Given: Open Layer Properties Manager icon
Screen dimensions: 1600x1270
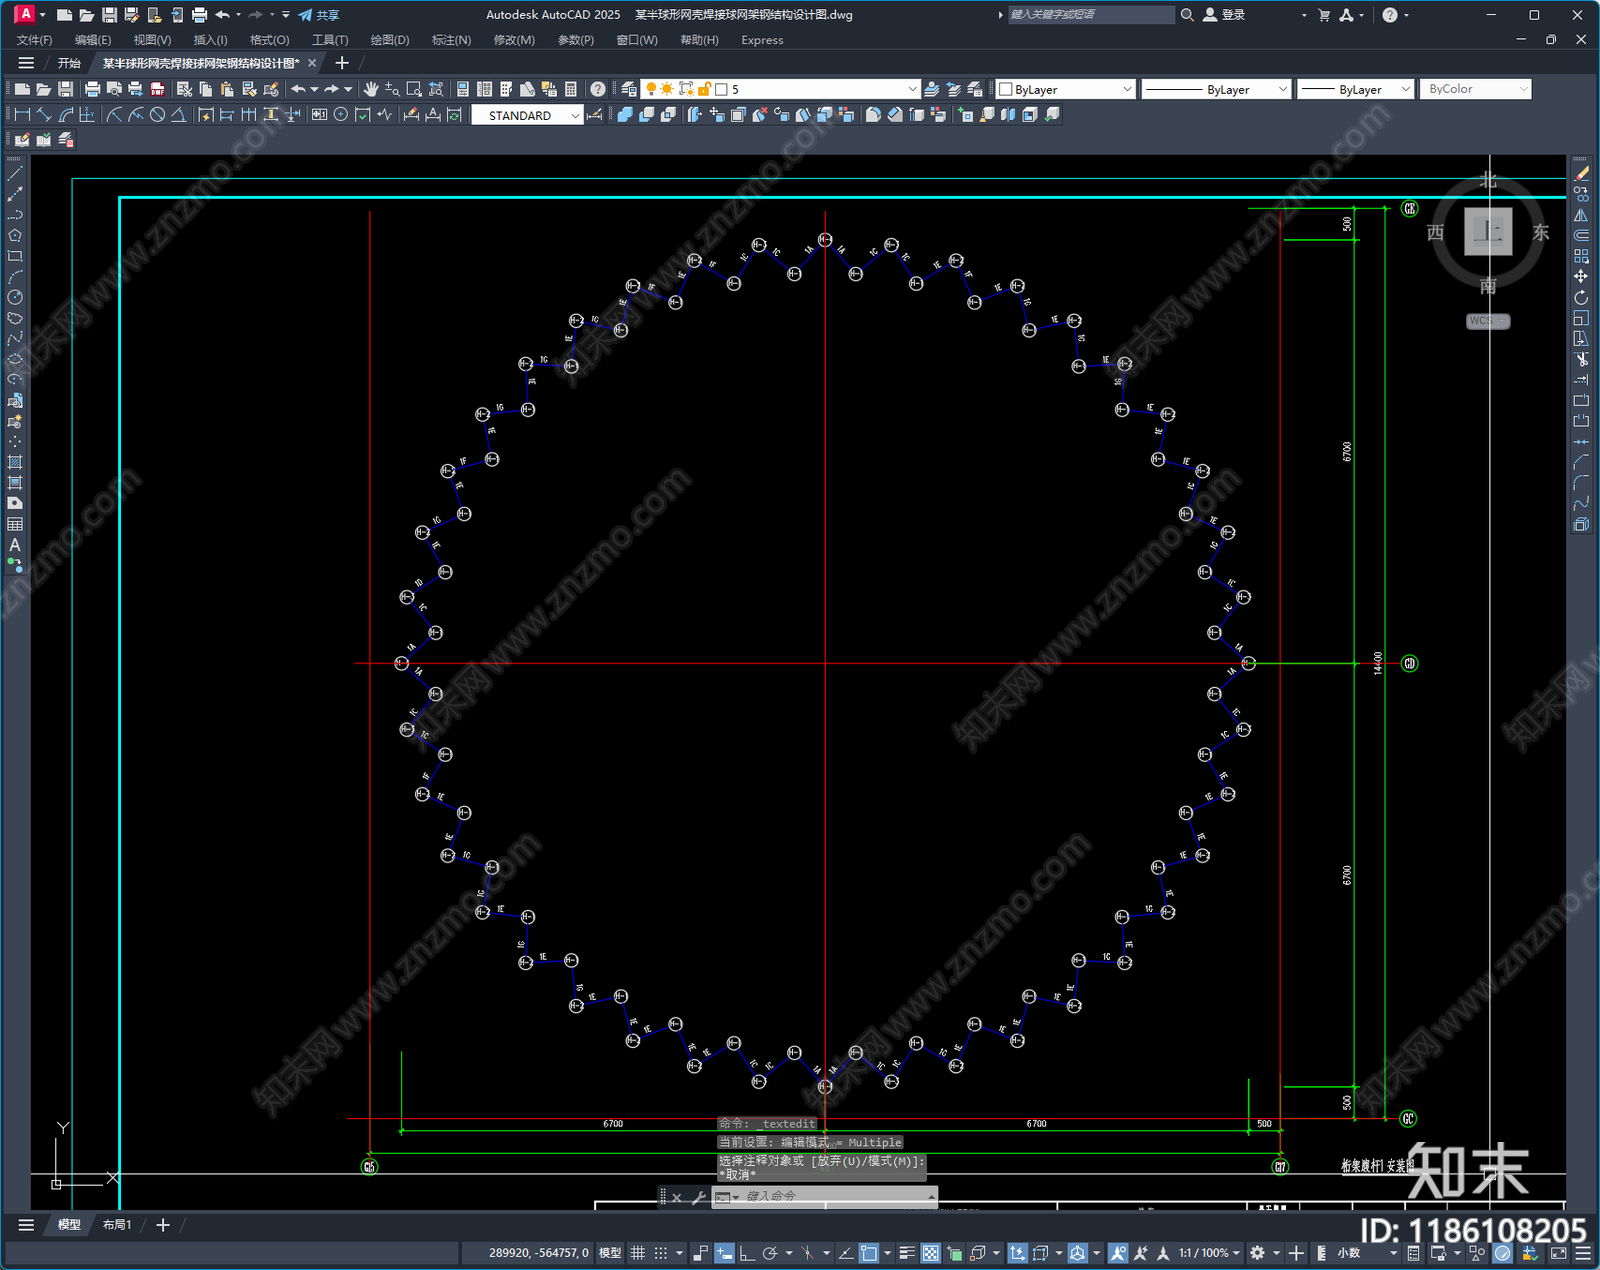Looking at the screenshot, I should pos(629,89).
